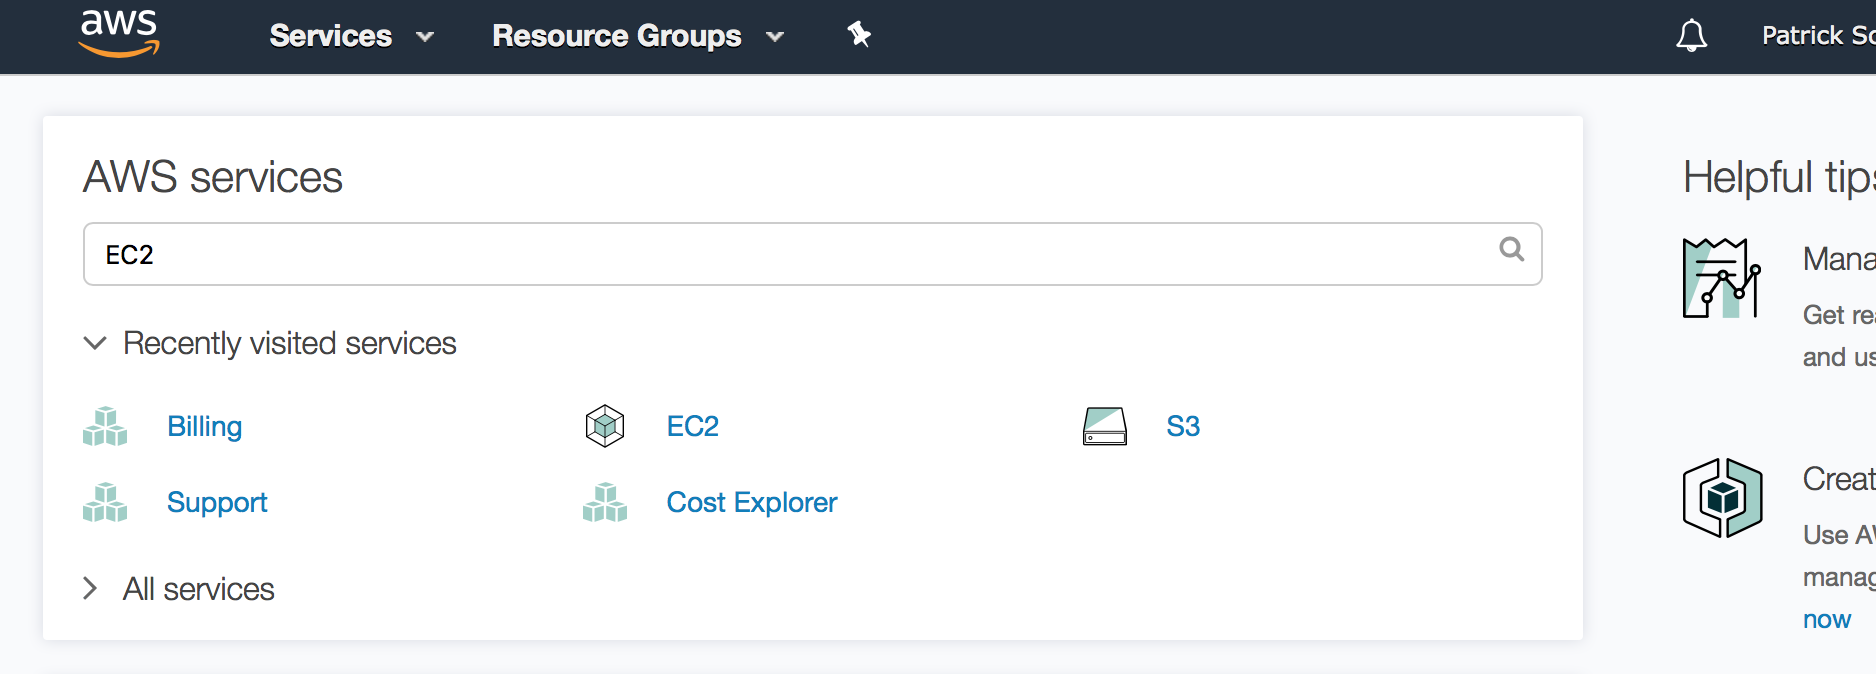Open the Resource Groups menu
Screen dimensions: 1876x674
637,36
